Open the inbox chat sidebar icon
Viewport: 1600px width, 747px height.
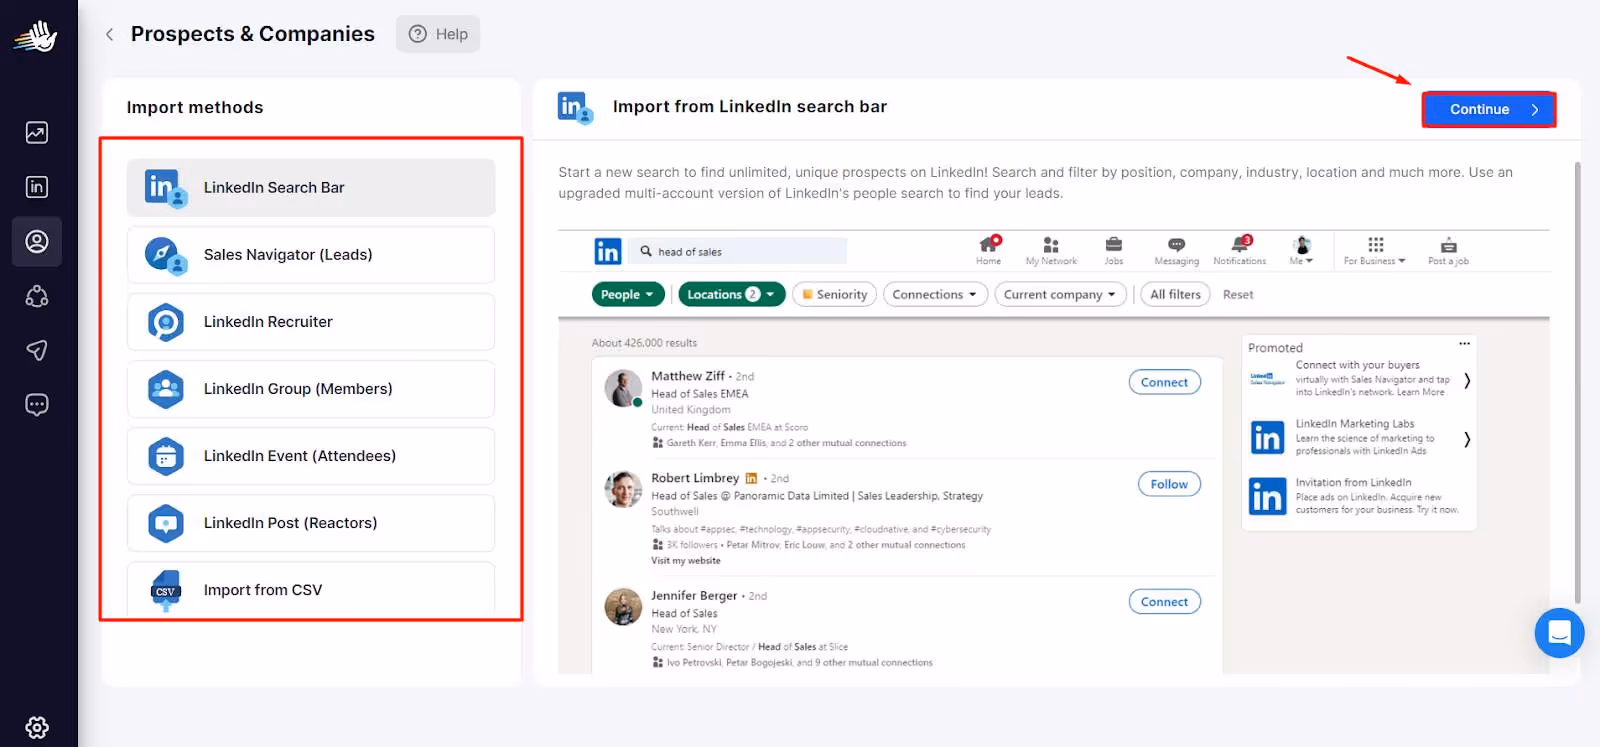pos(37,404)
